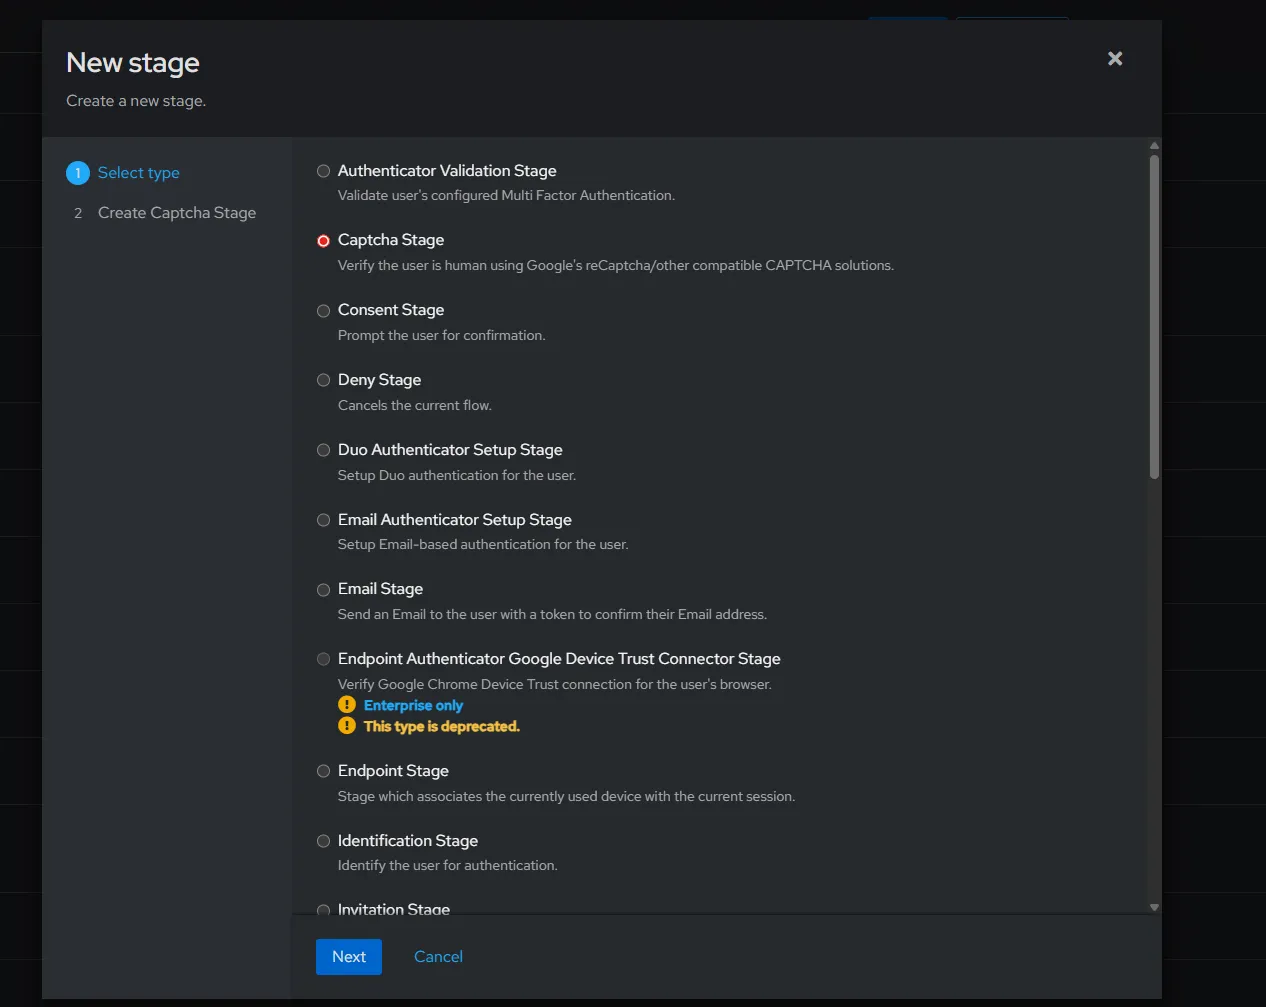The width and height of the screenshot is (1266, 1007).
Task: Open the Select type wizard step
Action: 138,173
